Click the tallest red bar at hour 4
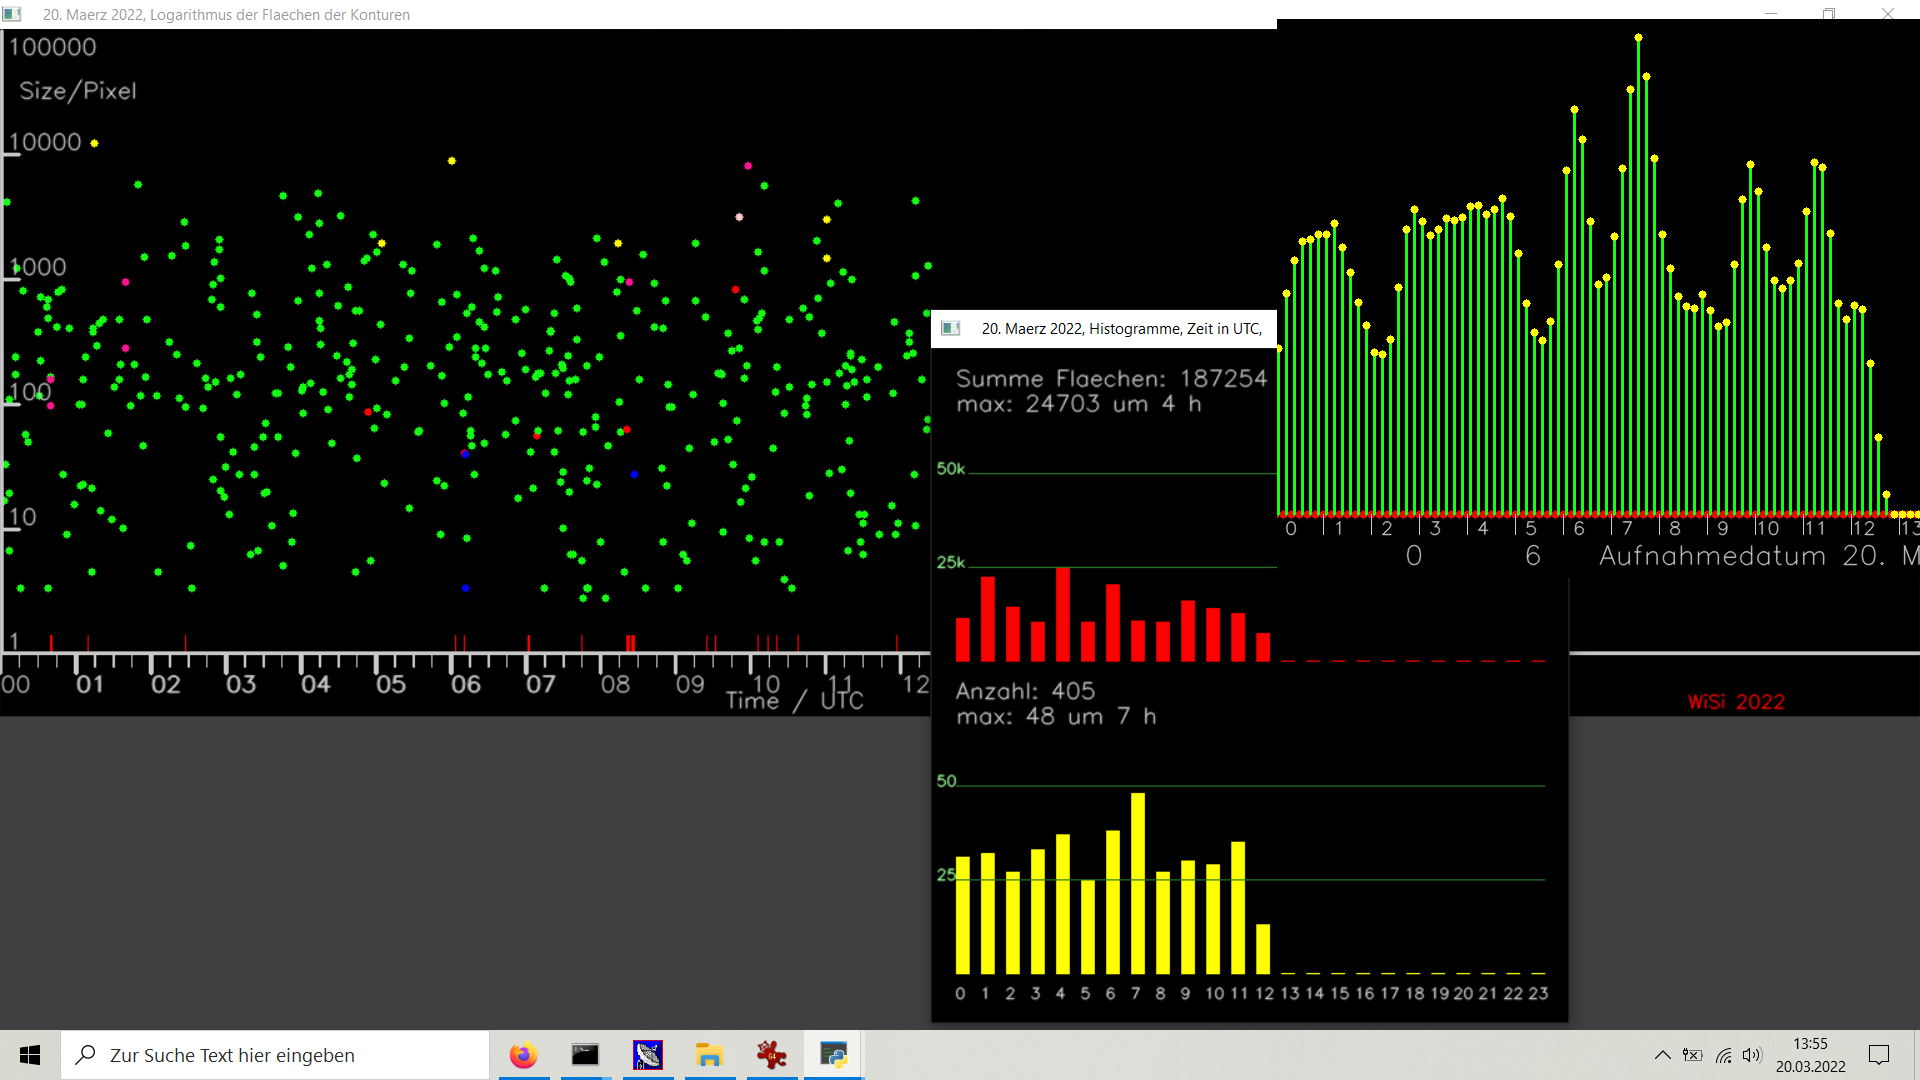The image size is (1920, 1080). click(1063, 614)
